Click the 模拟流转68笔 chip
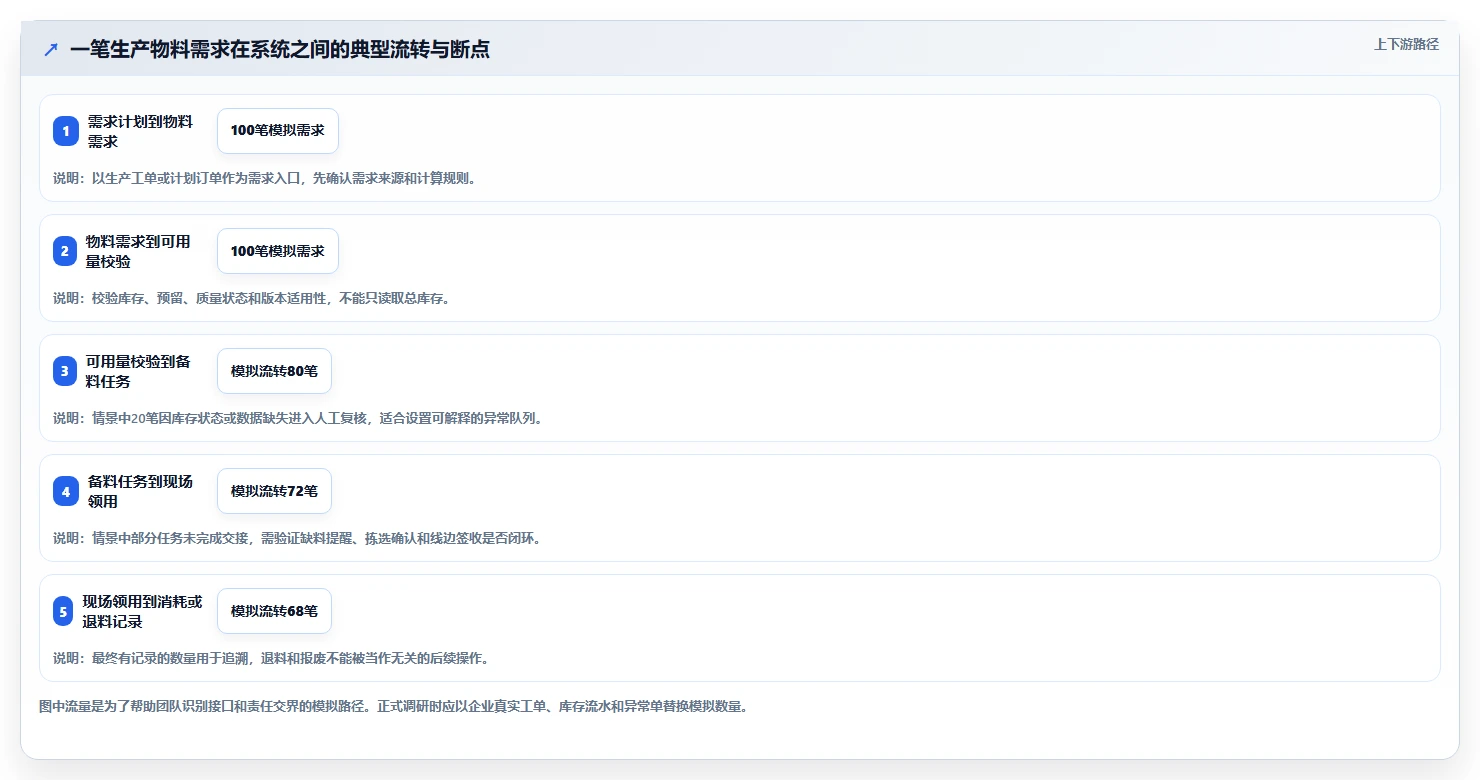The image size is (1480, 780). click(274, 611)
